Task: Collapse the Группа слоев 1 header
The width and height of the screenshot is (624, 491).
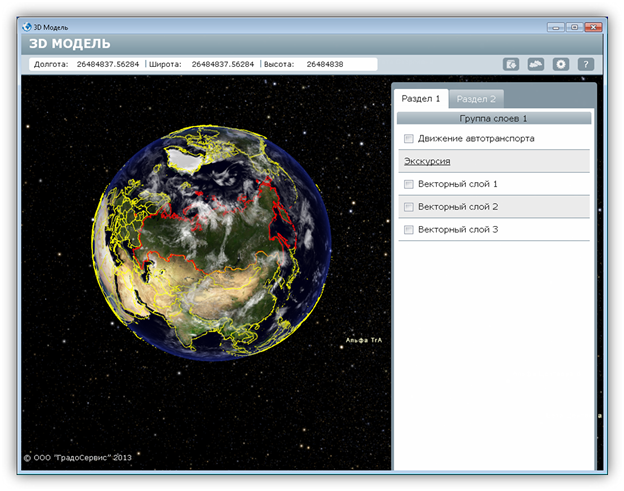Action: tap(493, 118)
